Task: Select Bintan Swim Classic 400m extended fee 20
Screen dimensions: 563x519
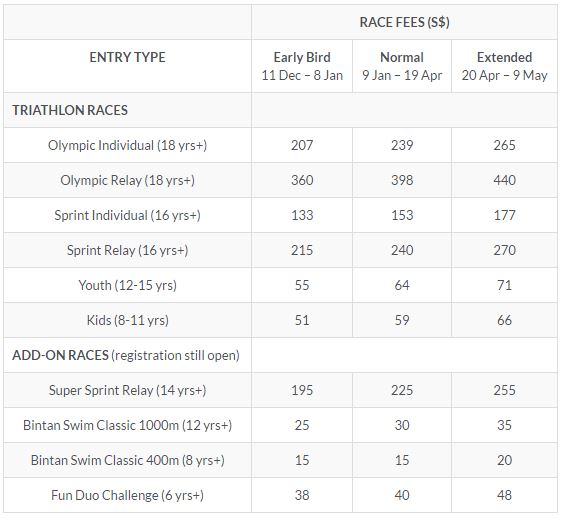Action: (x=504, y=460)
